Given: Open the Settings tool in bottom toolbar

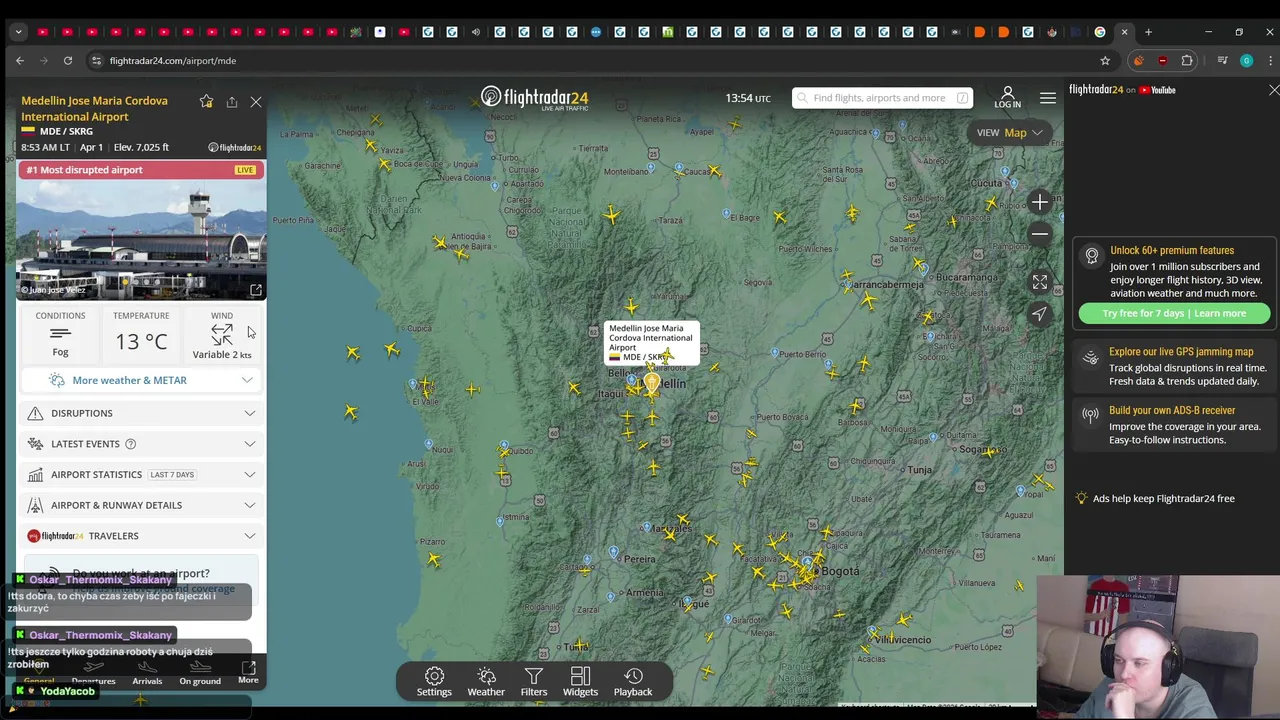Looking at the screenshot, I should [x=434, y=682].
